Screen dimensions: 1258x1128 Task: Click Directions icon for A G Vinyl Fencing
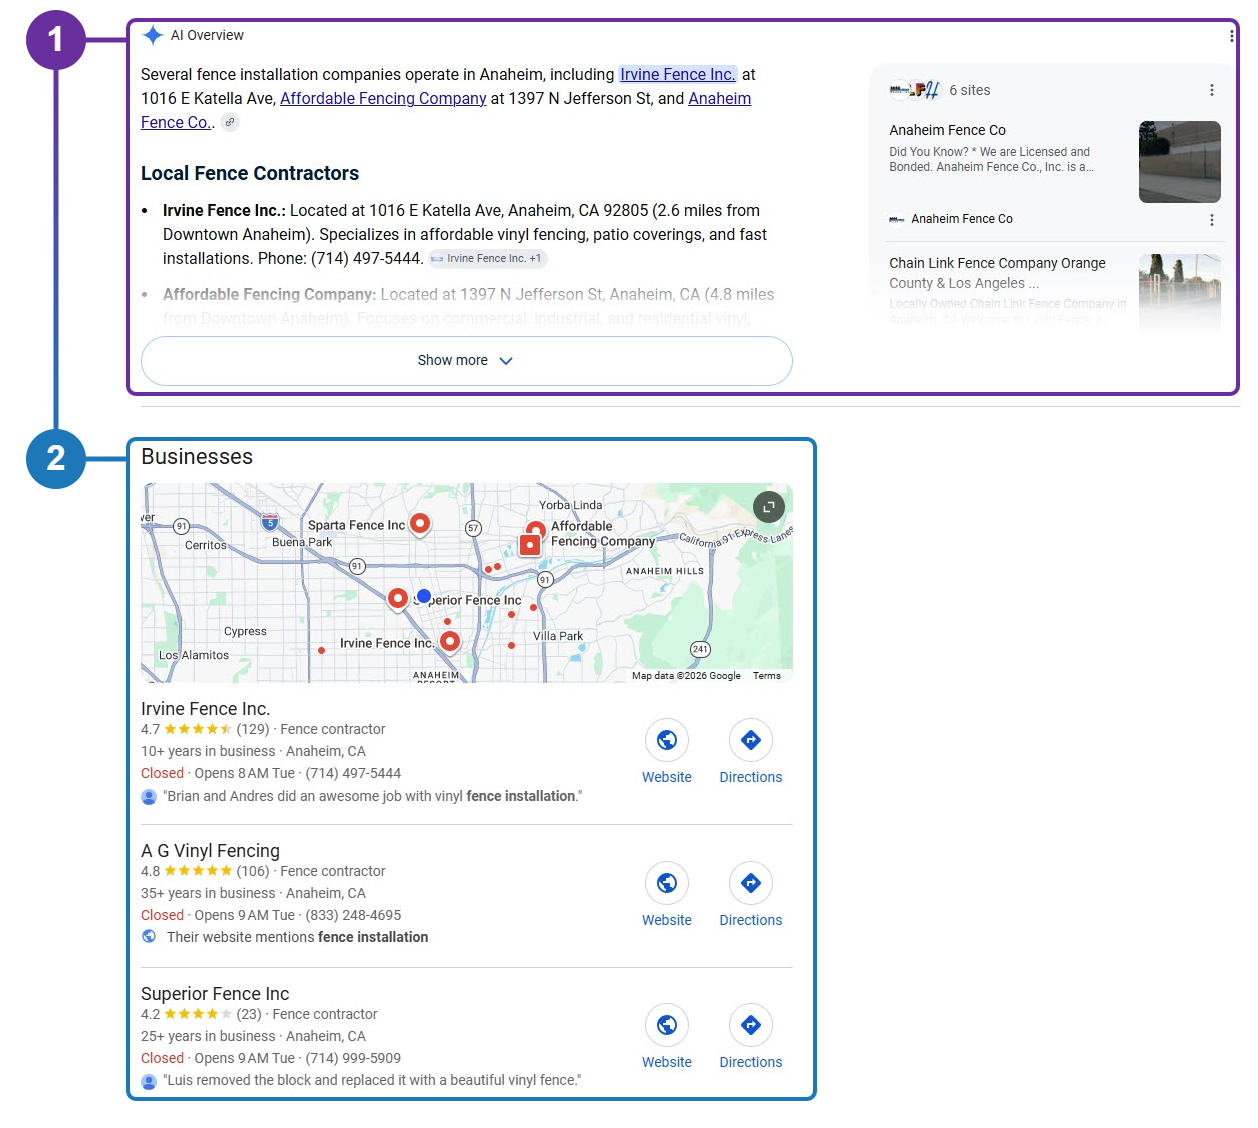pyautogui.click(x=751, y=883)
